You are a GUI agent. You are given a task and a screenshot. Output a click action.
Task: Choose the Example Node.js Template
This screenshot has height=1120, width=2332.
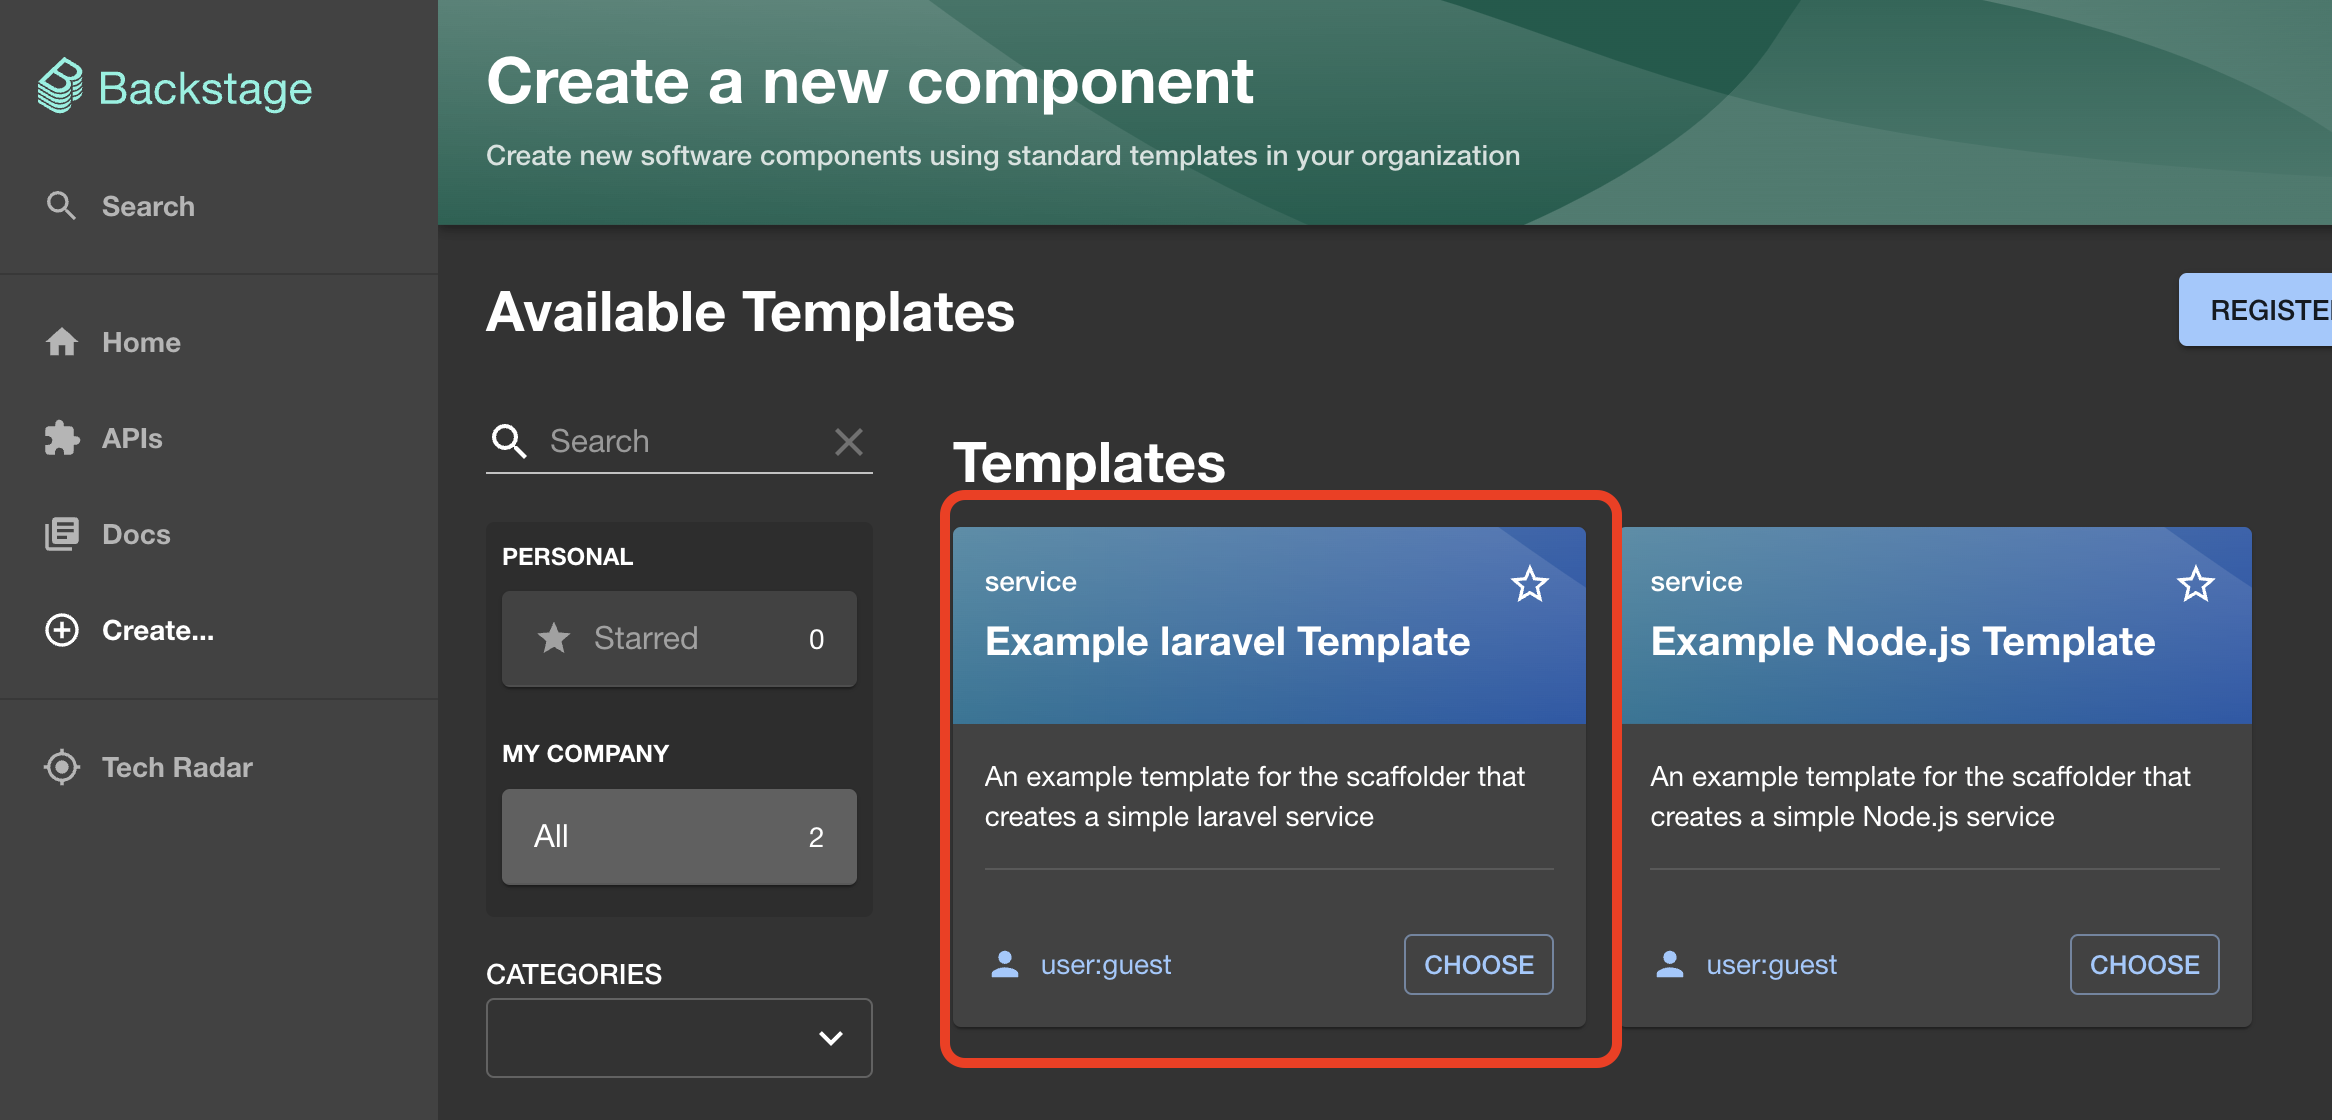coord(2144,964)
